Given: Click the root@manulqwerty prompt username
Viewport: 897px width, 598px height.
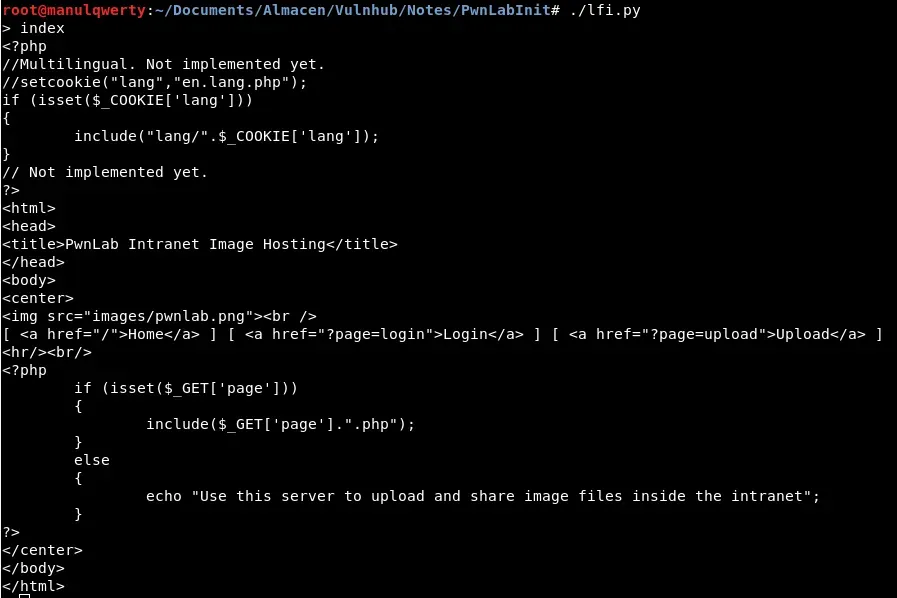Looking at the screenshot, I should [60, 10].
